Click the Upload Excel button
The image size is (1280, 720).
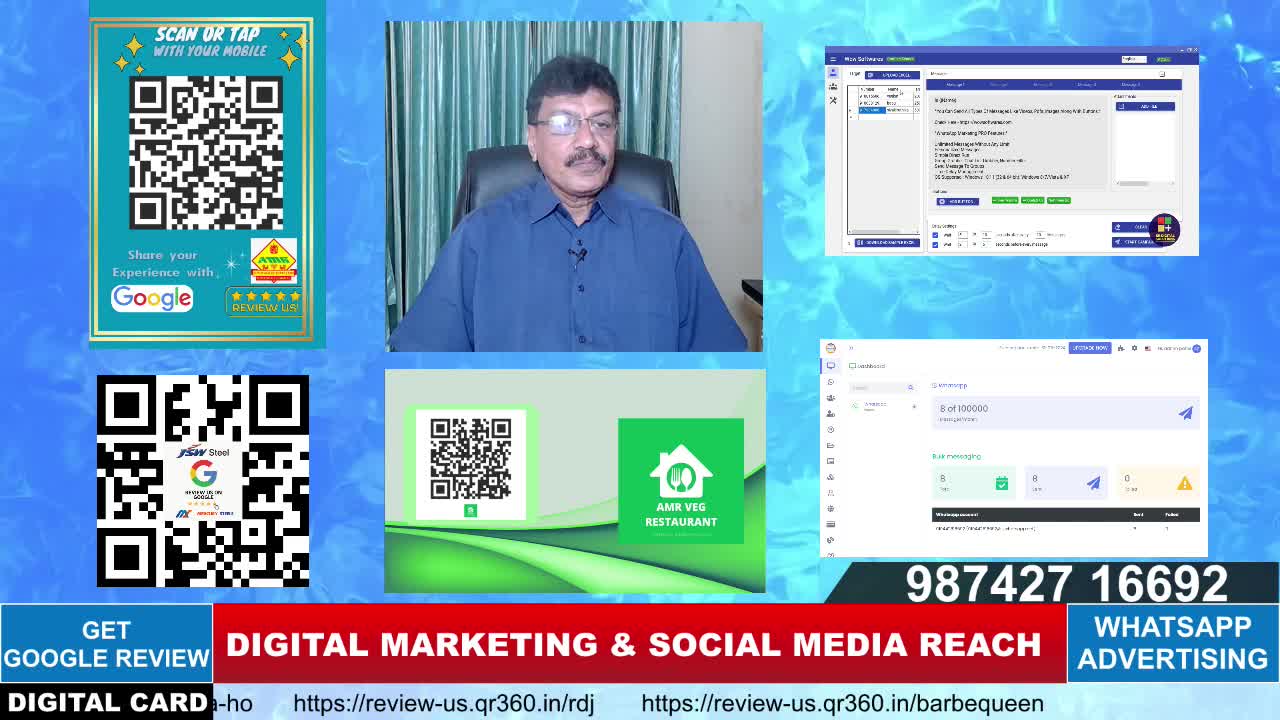(892, 75)
